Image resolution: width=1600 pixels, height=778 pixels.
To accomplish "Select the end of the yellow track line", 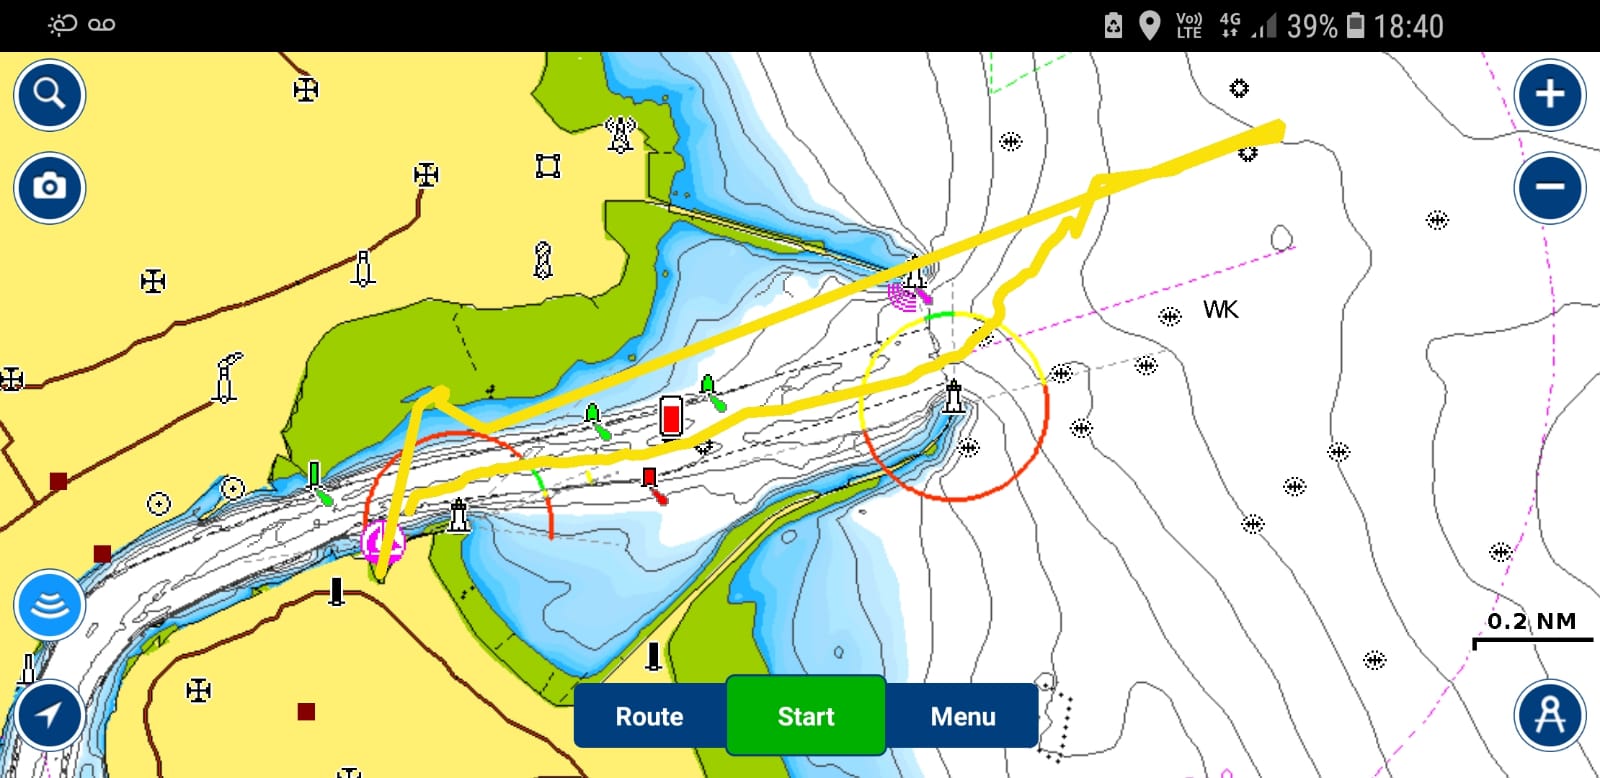I will click(1278, 128).
